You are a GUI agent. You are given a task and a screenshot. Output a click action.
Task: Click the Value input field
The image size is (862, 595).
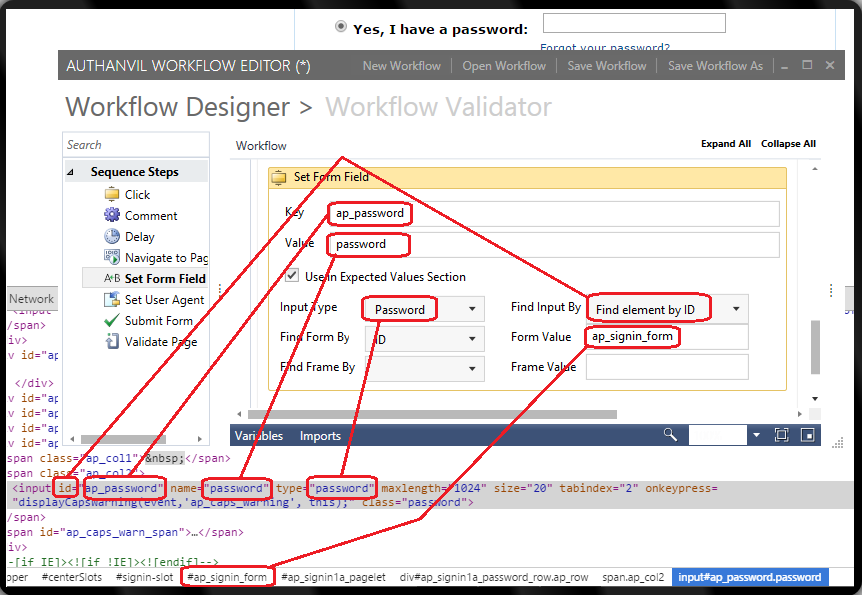(x=554, y=244)
